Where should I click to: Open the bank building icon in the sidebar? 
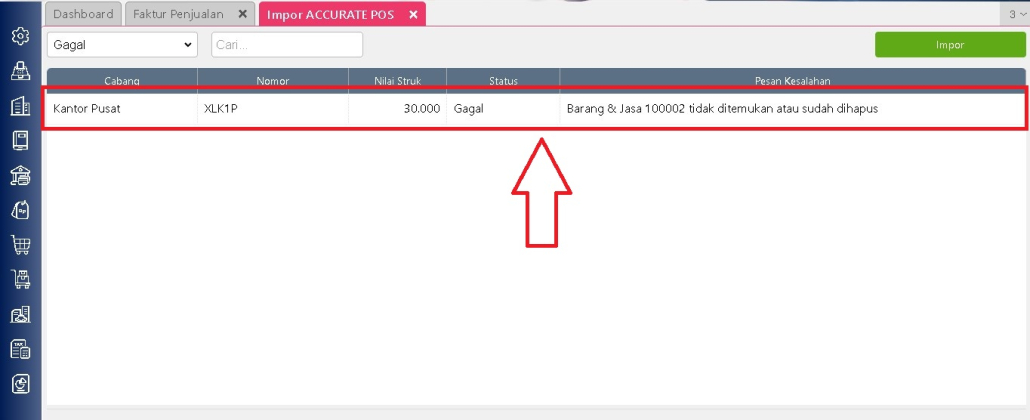[20, 176]
